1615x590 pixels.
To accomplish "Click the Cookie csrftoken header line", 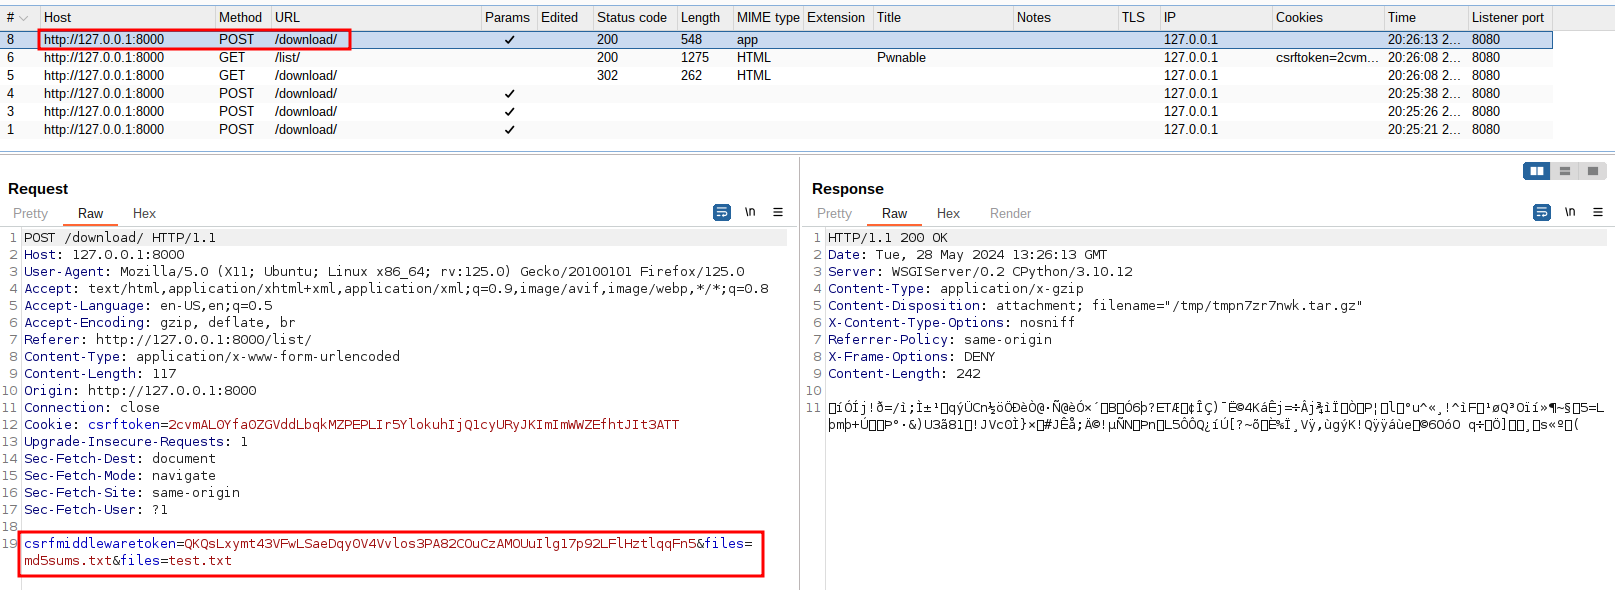I will tap(351, 425).
